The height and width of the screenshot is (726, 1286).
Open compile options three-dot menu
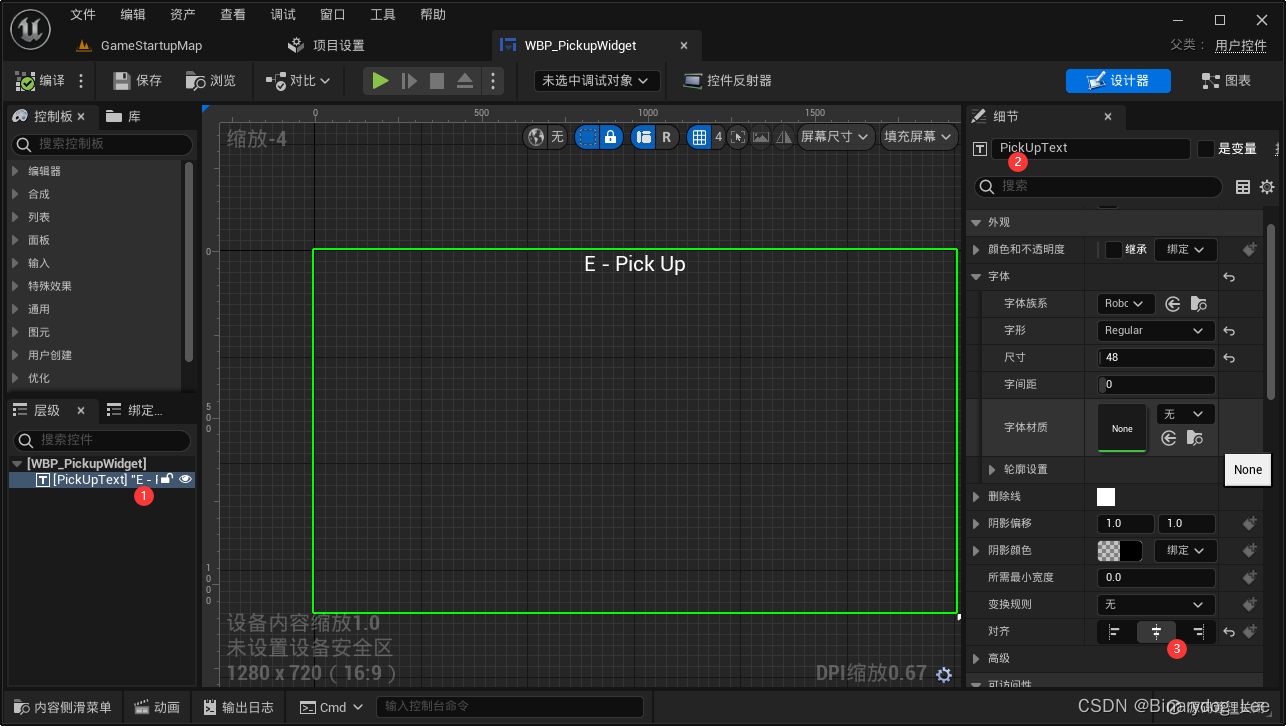(x=81, y=81)
